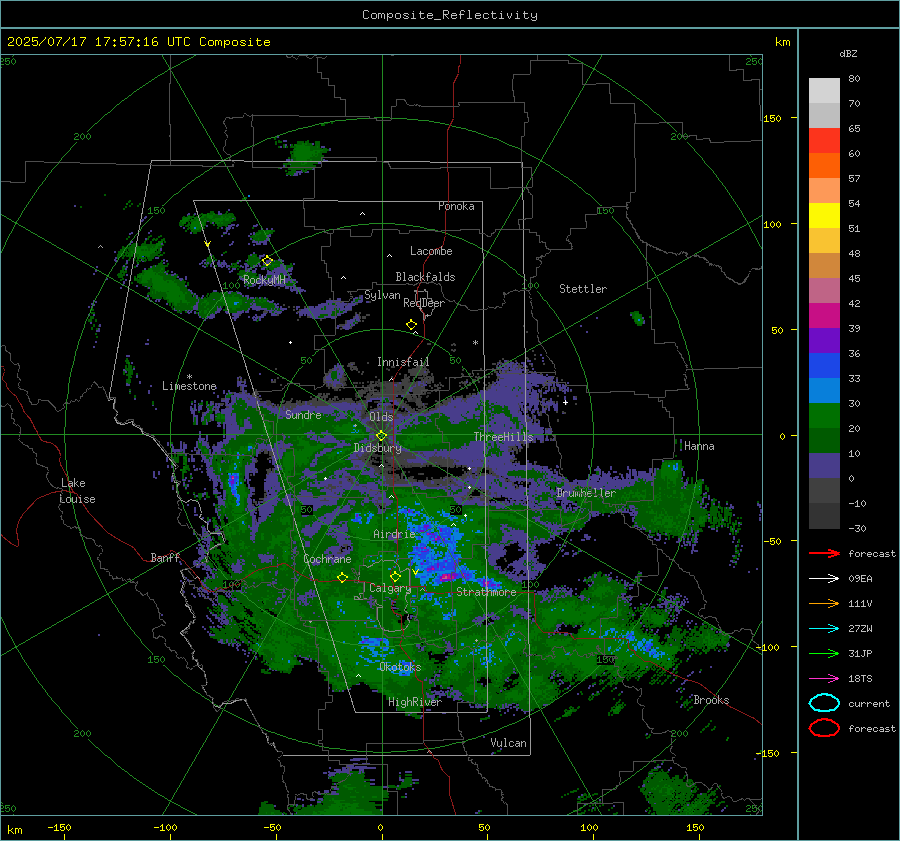Image resolution: width=900 pixels, height=841 pixels.
Task: Click the 18TS legend label
Action: coord(860,679)
